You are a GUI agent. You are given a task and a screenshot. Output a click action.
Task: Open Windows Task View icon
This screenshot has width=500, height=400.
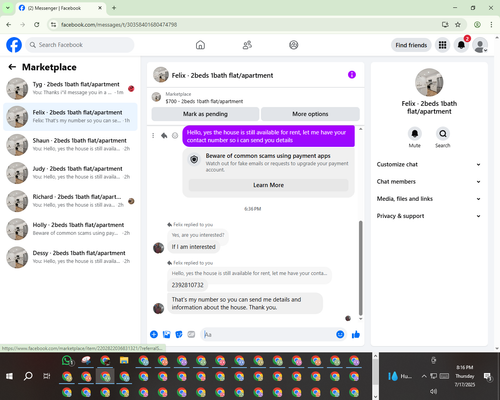coord(47,376)
